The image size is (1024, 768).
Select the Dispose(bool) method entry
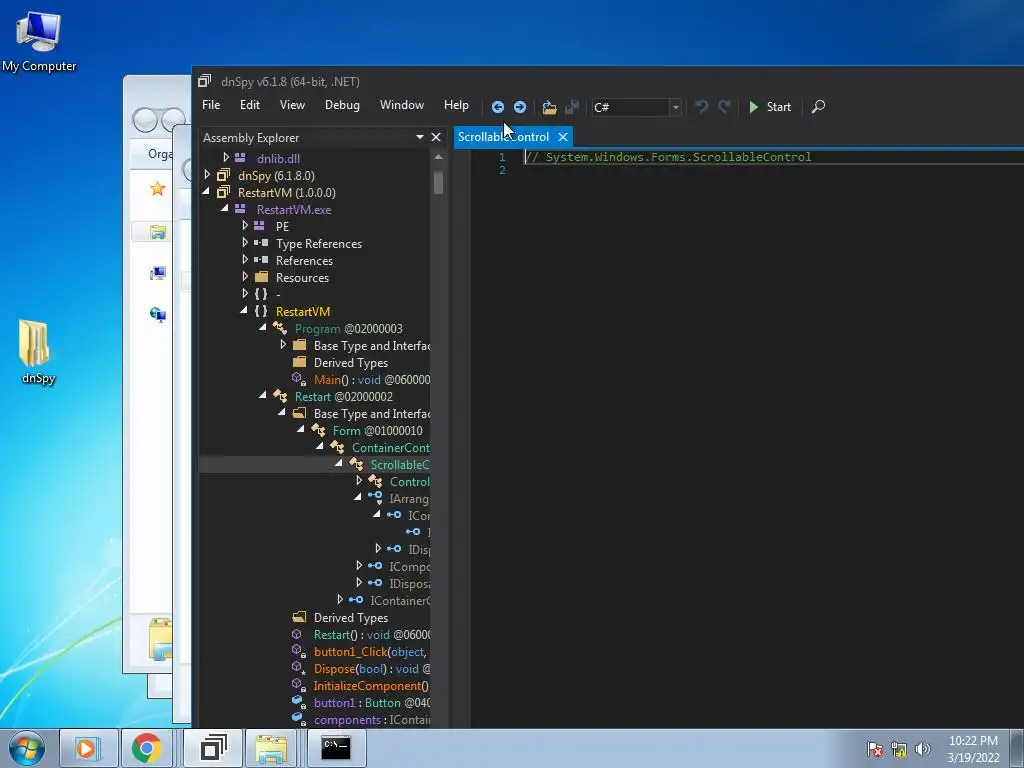click(x=371, y=668)
